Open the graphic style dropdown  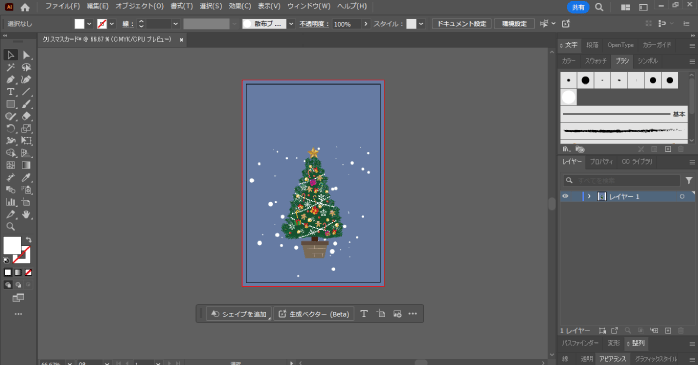click(421, 24)
